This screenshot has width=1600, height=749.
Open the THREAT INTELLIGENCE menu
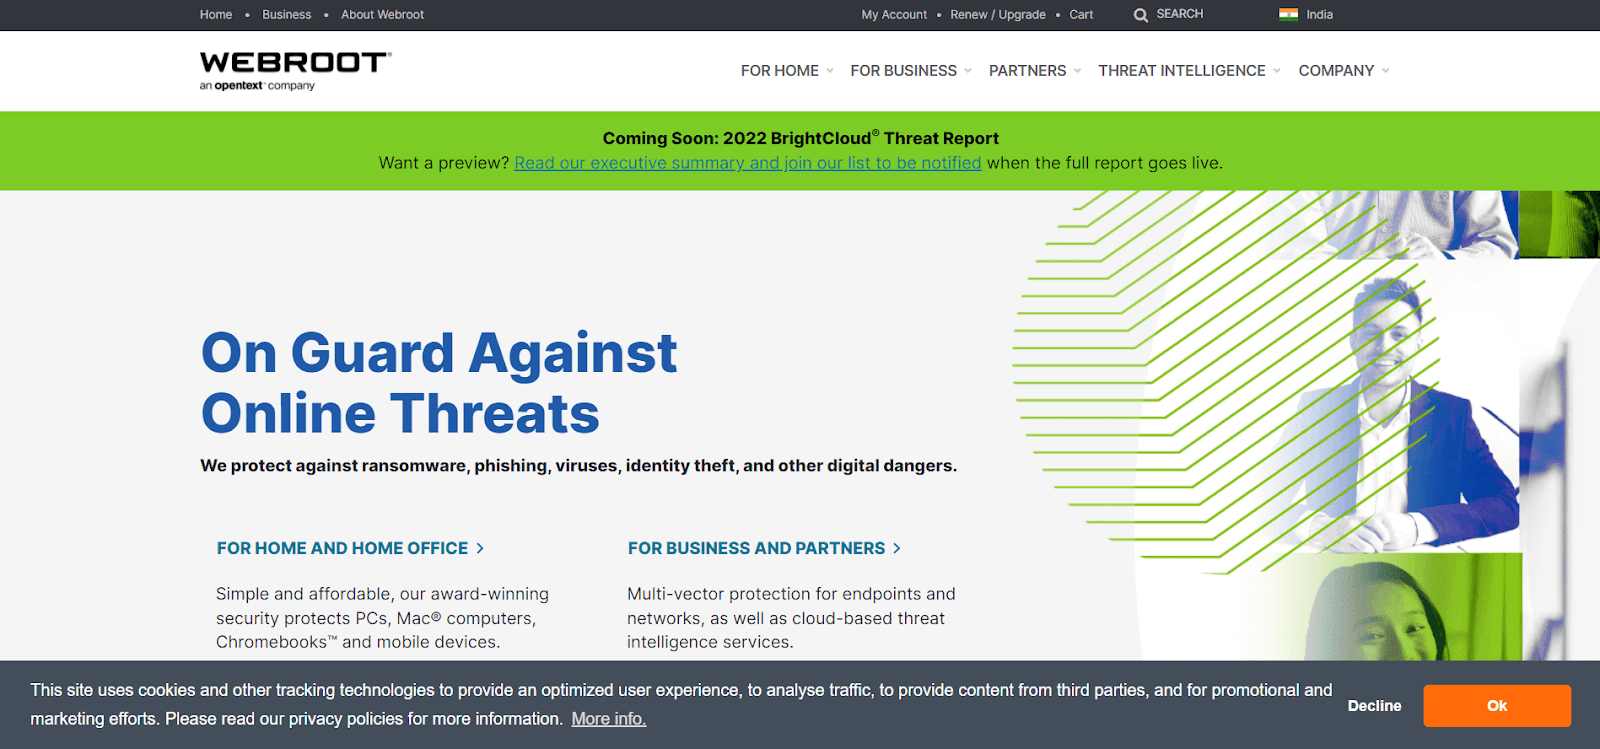[x=1182, y=71]
